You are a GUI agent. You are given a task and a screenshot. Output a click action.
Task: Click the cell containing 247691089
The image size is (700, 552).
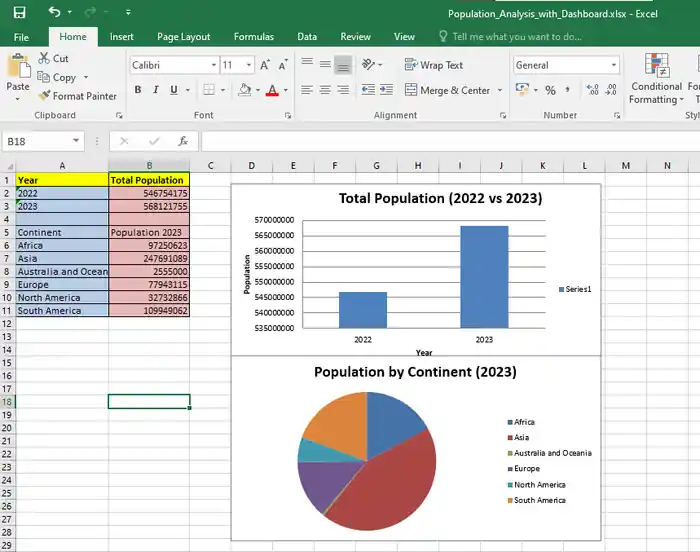[149, 258]
